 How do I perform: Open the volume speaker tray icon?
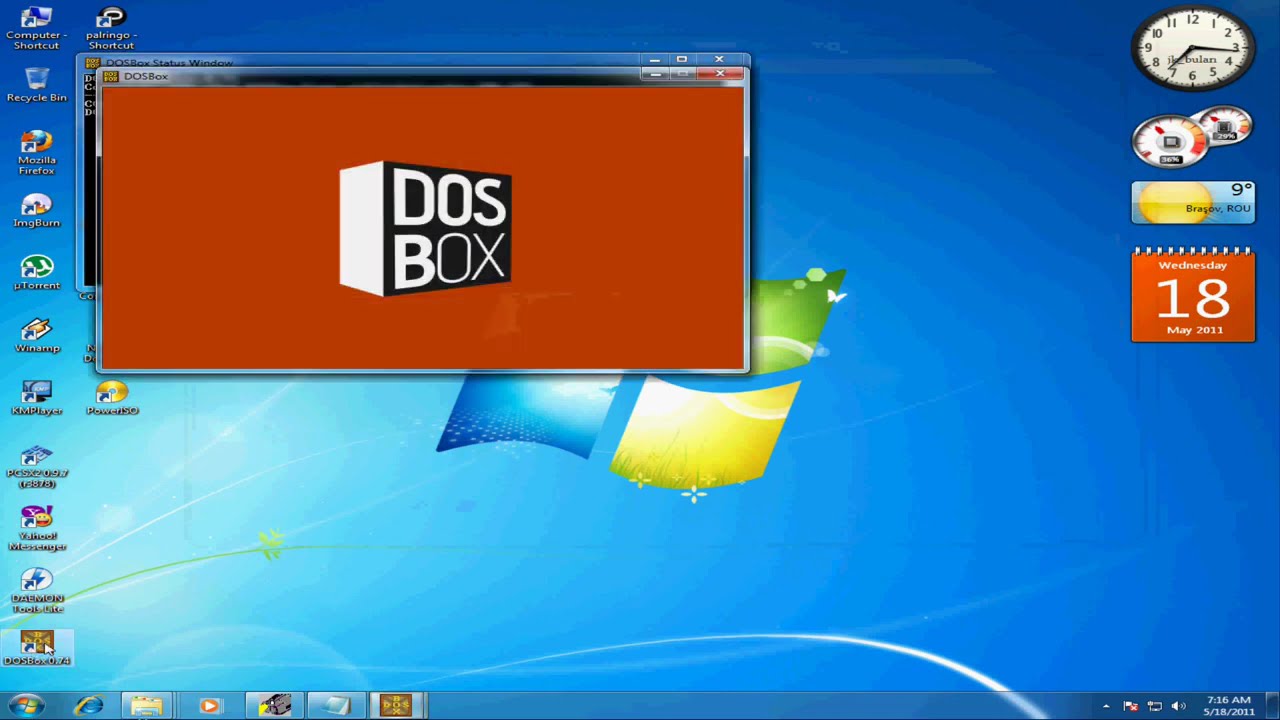[1178, 707]
